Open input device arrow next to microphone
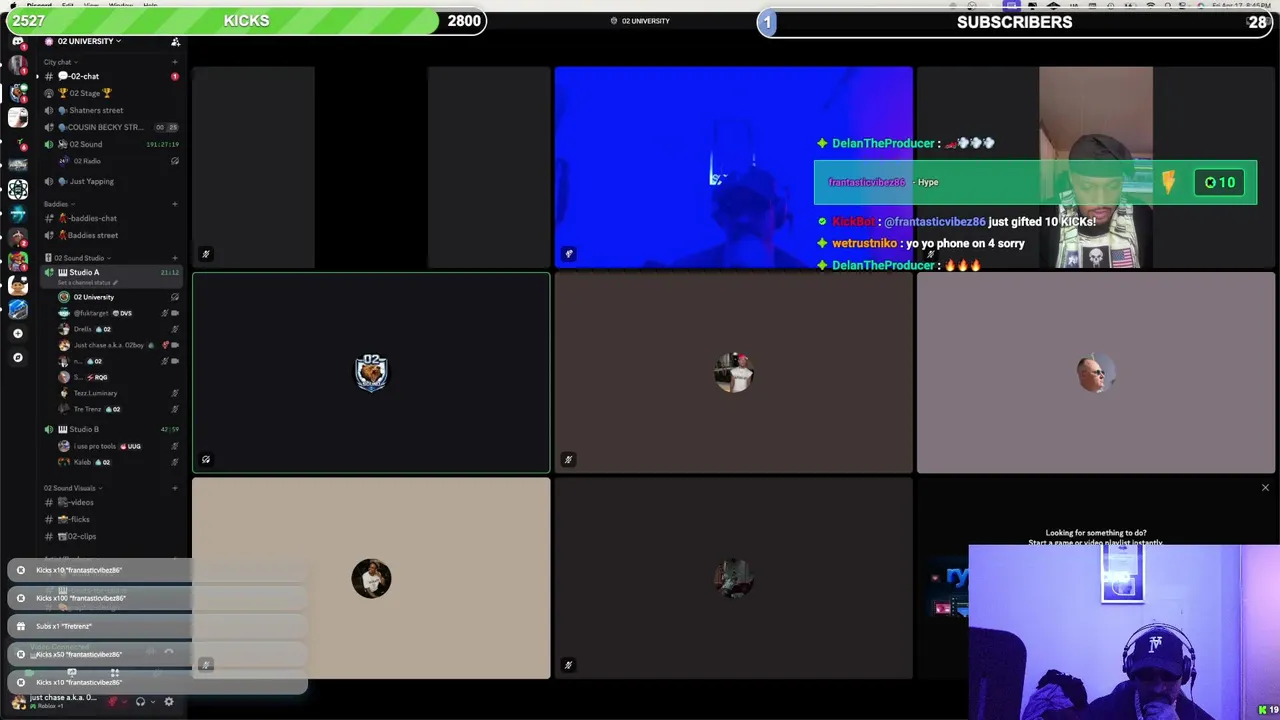 [x=125, y=702]
